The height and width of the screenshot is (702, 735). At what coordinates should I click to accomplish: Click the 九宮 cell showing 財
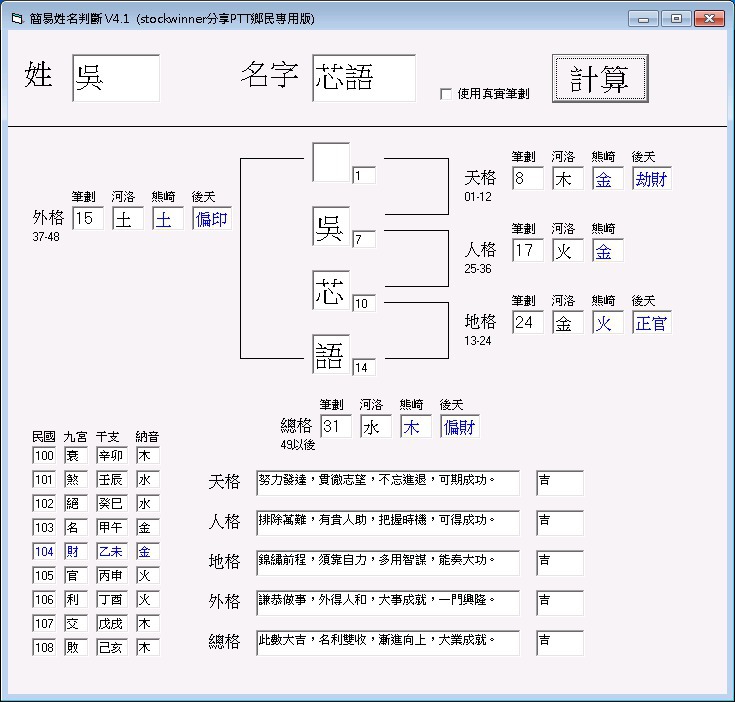76,552
